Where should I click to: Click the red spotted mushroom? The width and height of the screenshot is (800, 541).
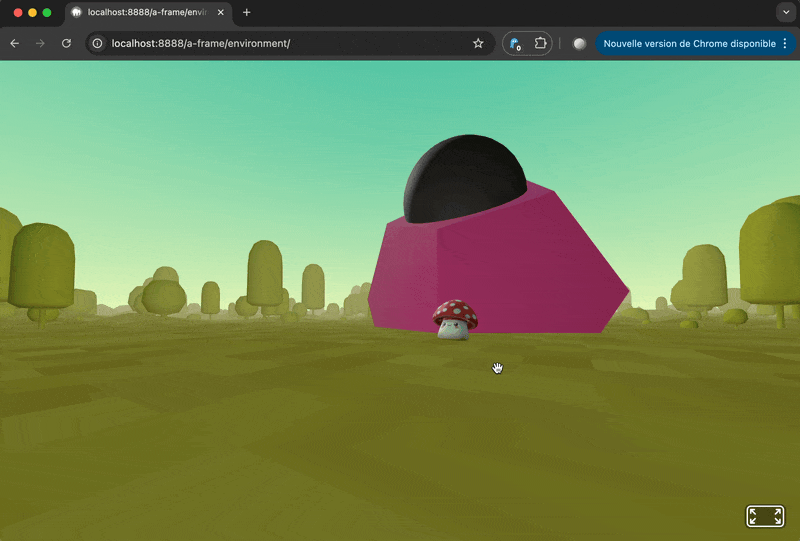[455, 318]
